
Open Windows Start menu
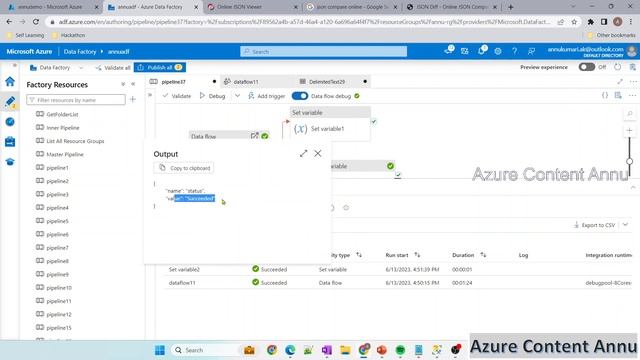(160, 350)
